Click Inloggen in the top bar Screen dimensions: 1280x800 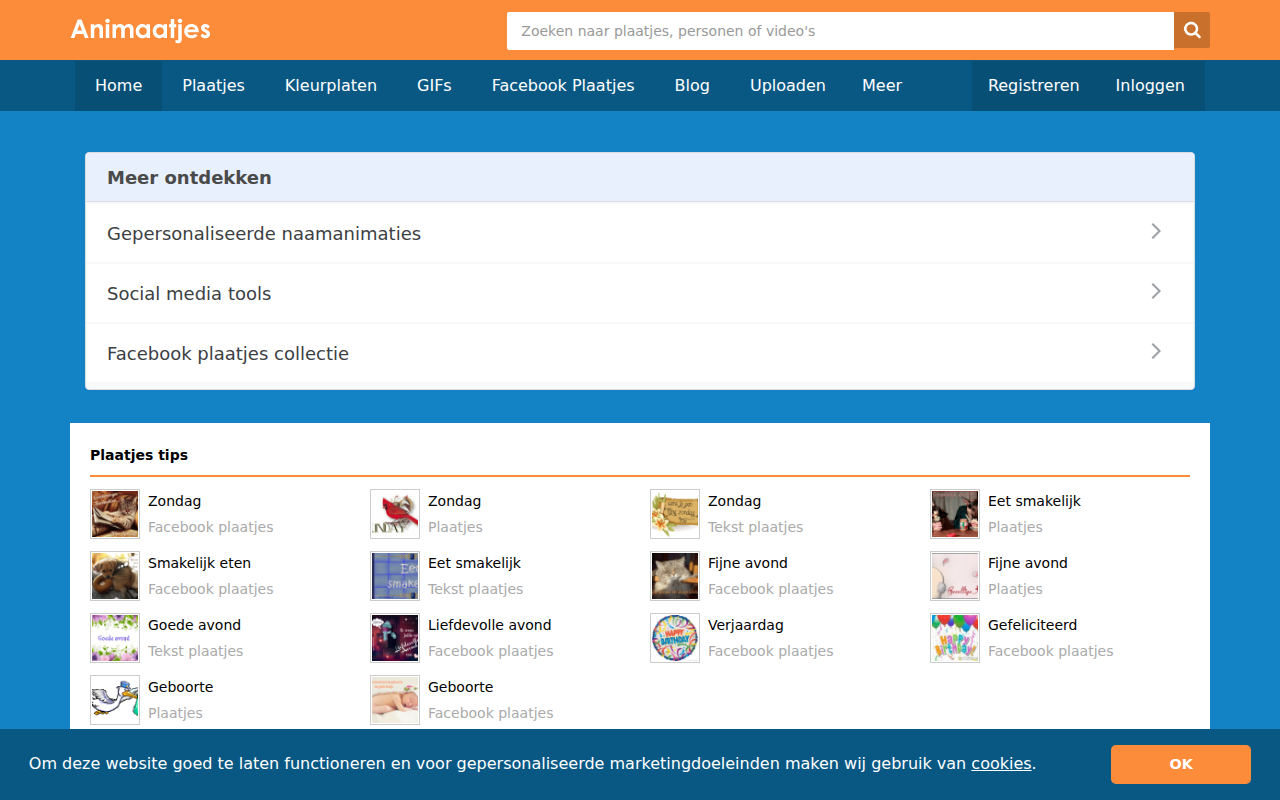coord(1150,86)
